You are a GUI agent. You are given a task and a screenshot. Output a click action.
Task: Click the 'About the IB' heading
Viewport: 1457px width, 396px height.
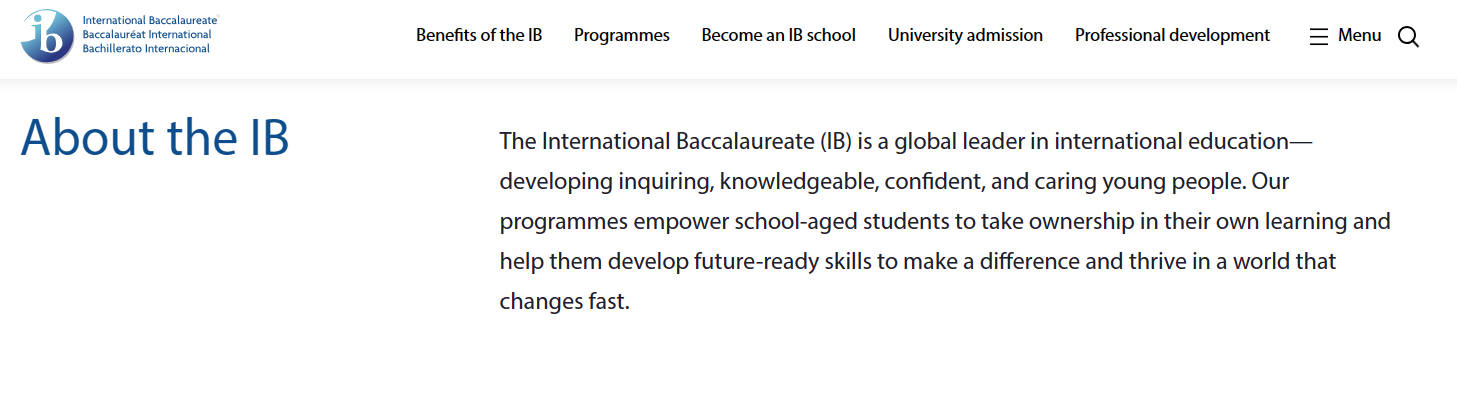pos(155,138)
